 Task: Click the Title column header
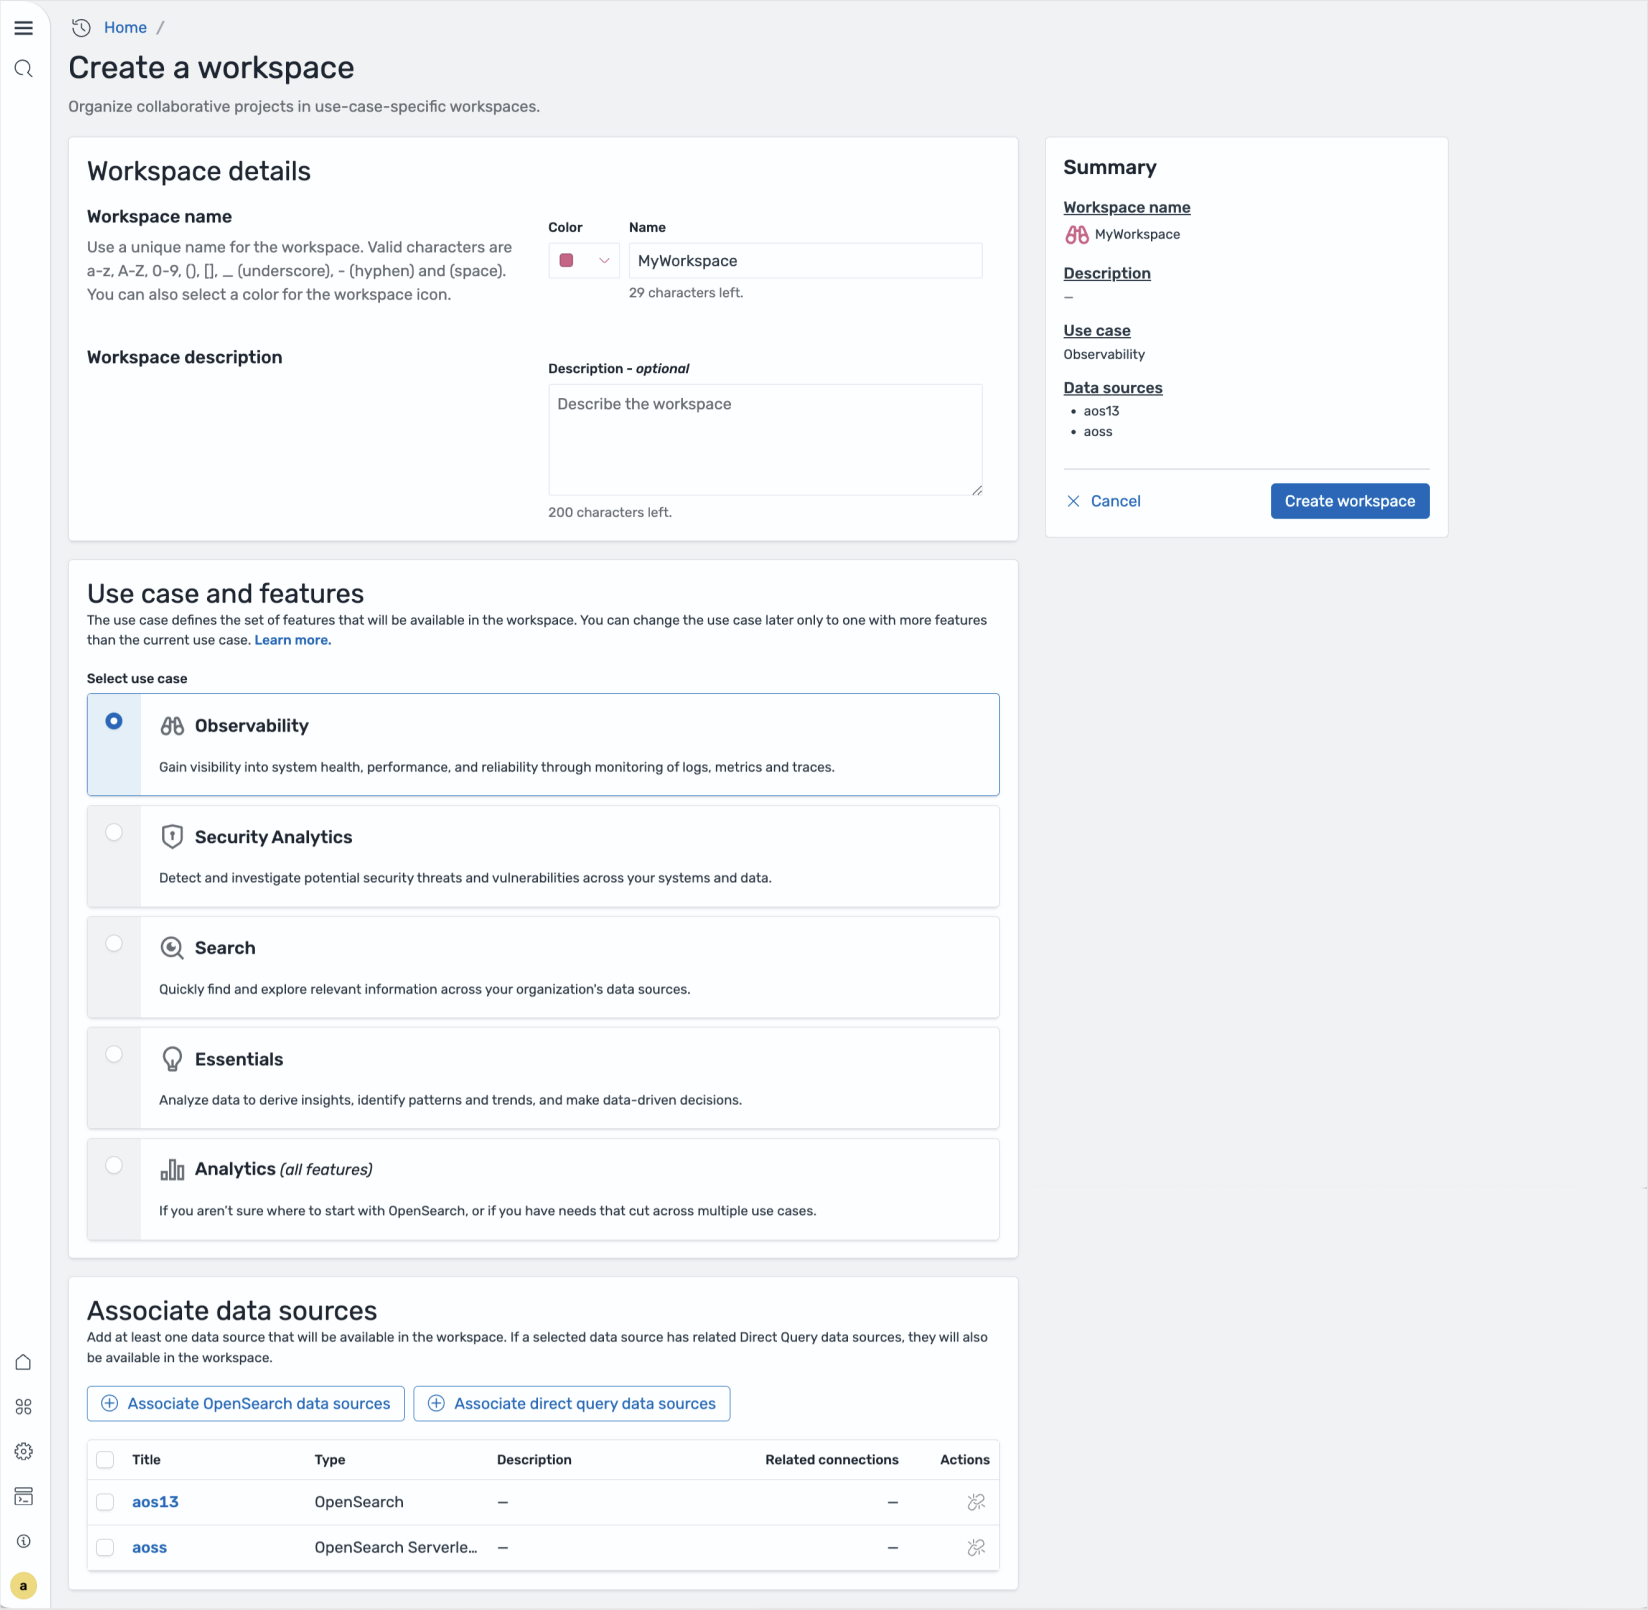click(146, 1460)
